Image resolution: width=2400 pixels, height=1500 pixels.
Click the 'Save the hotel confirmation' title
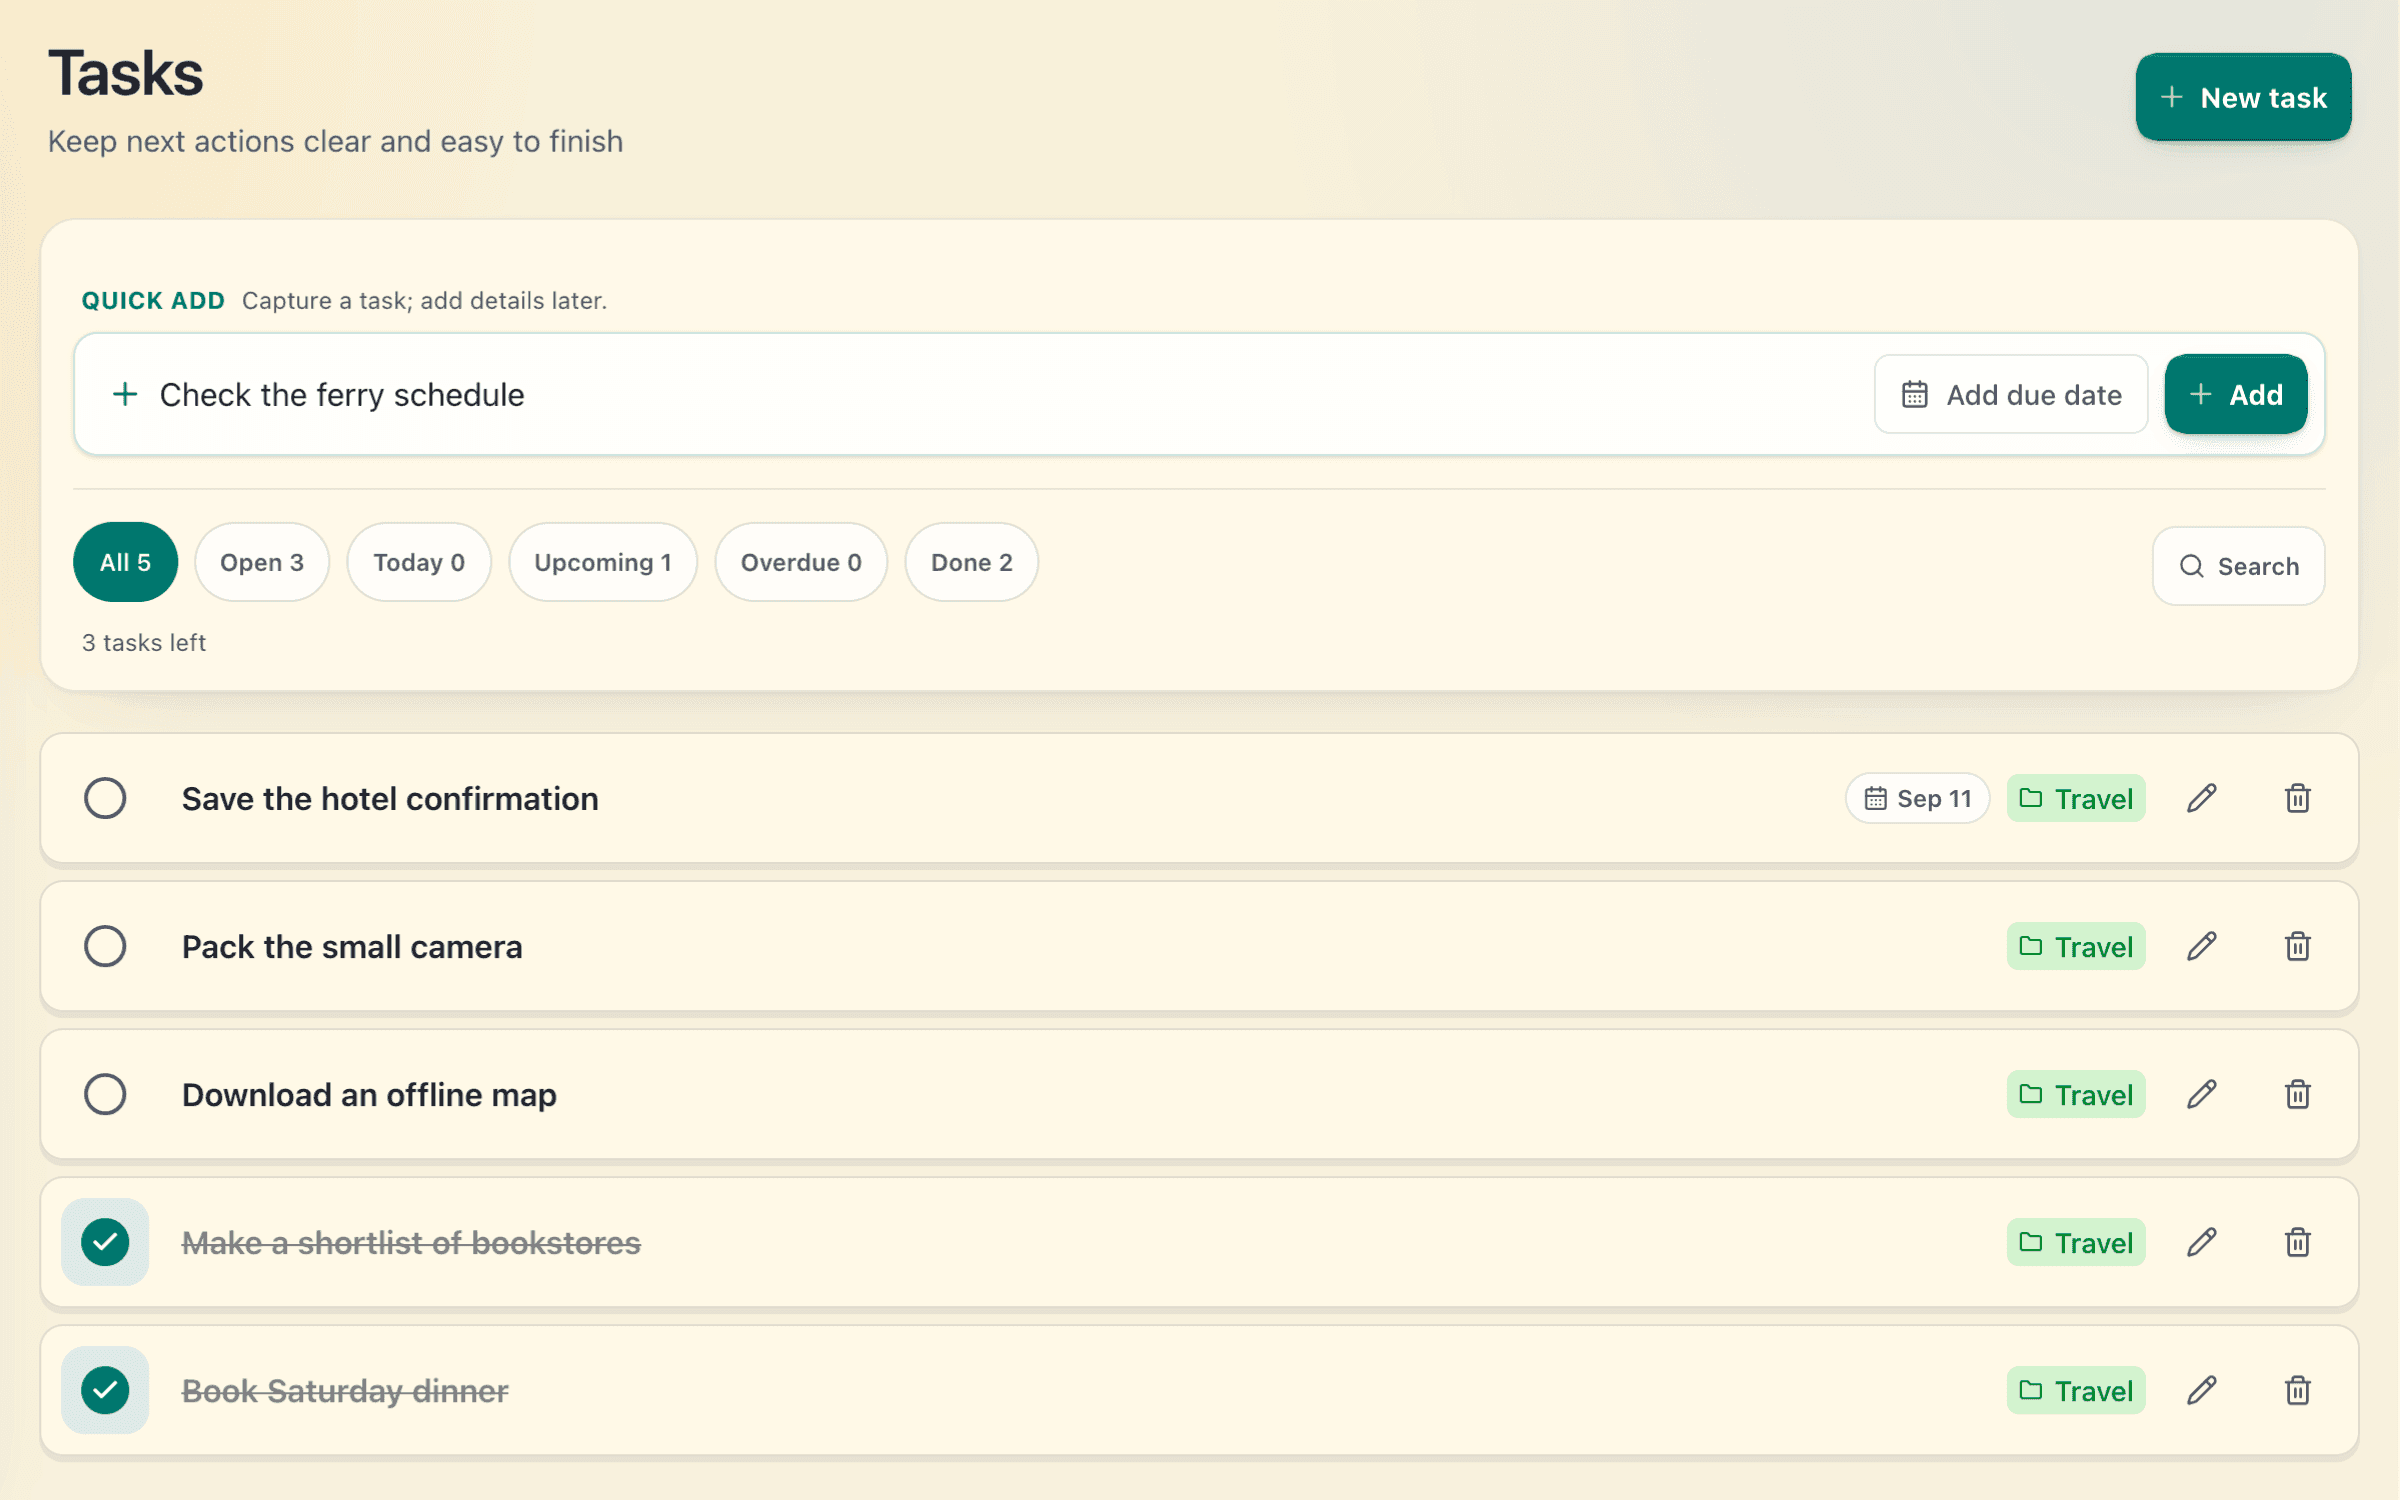pyautogui.click(x=390, y=798)
